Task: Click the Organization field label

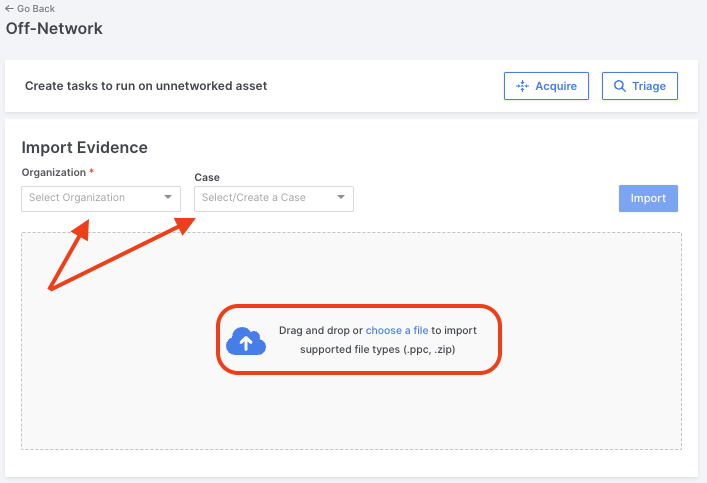Action: (x=54, y=172)
